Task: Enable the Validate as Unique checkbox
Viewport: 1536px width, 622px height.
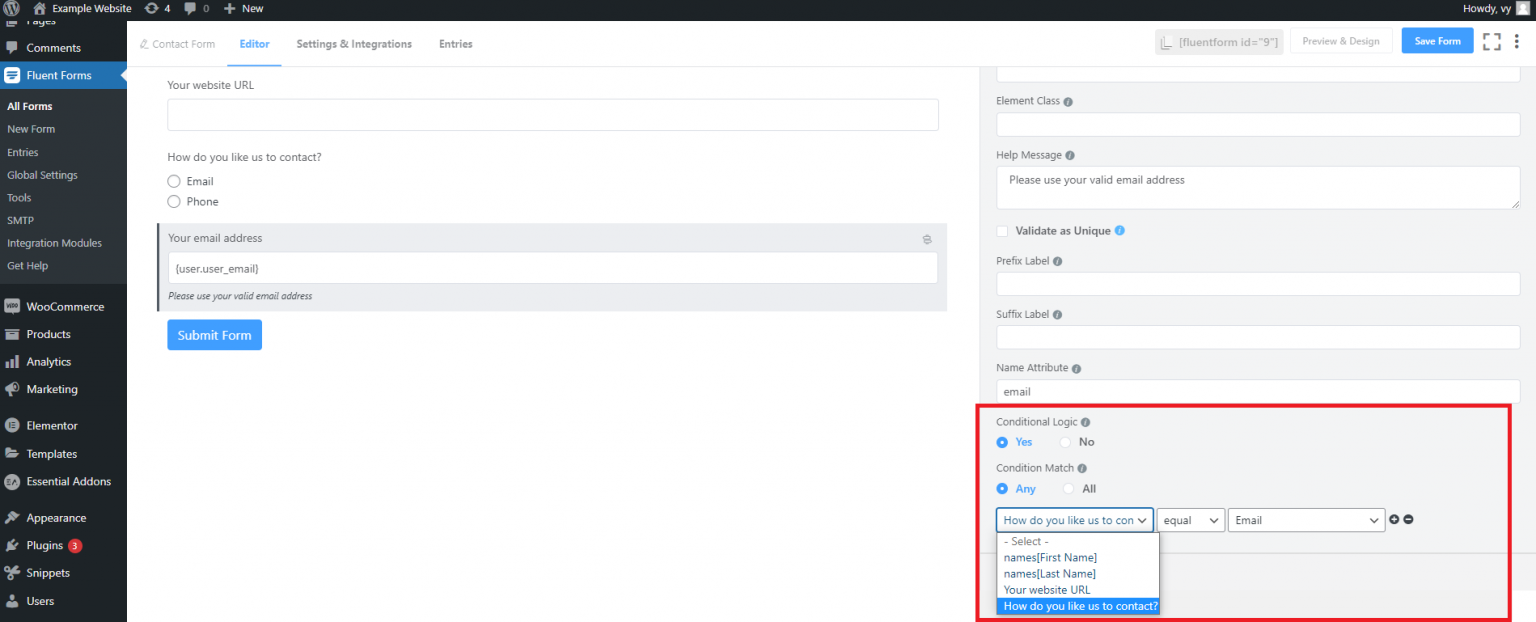Action: (1002, 231)
